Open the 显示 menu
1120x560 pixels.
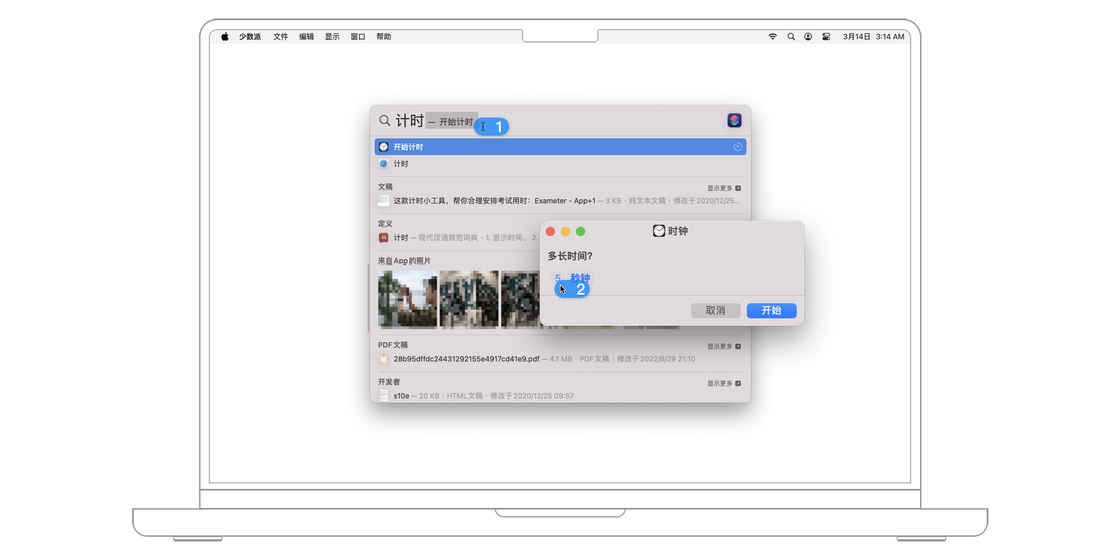tap(332, 36)
